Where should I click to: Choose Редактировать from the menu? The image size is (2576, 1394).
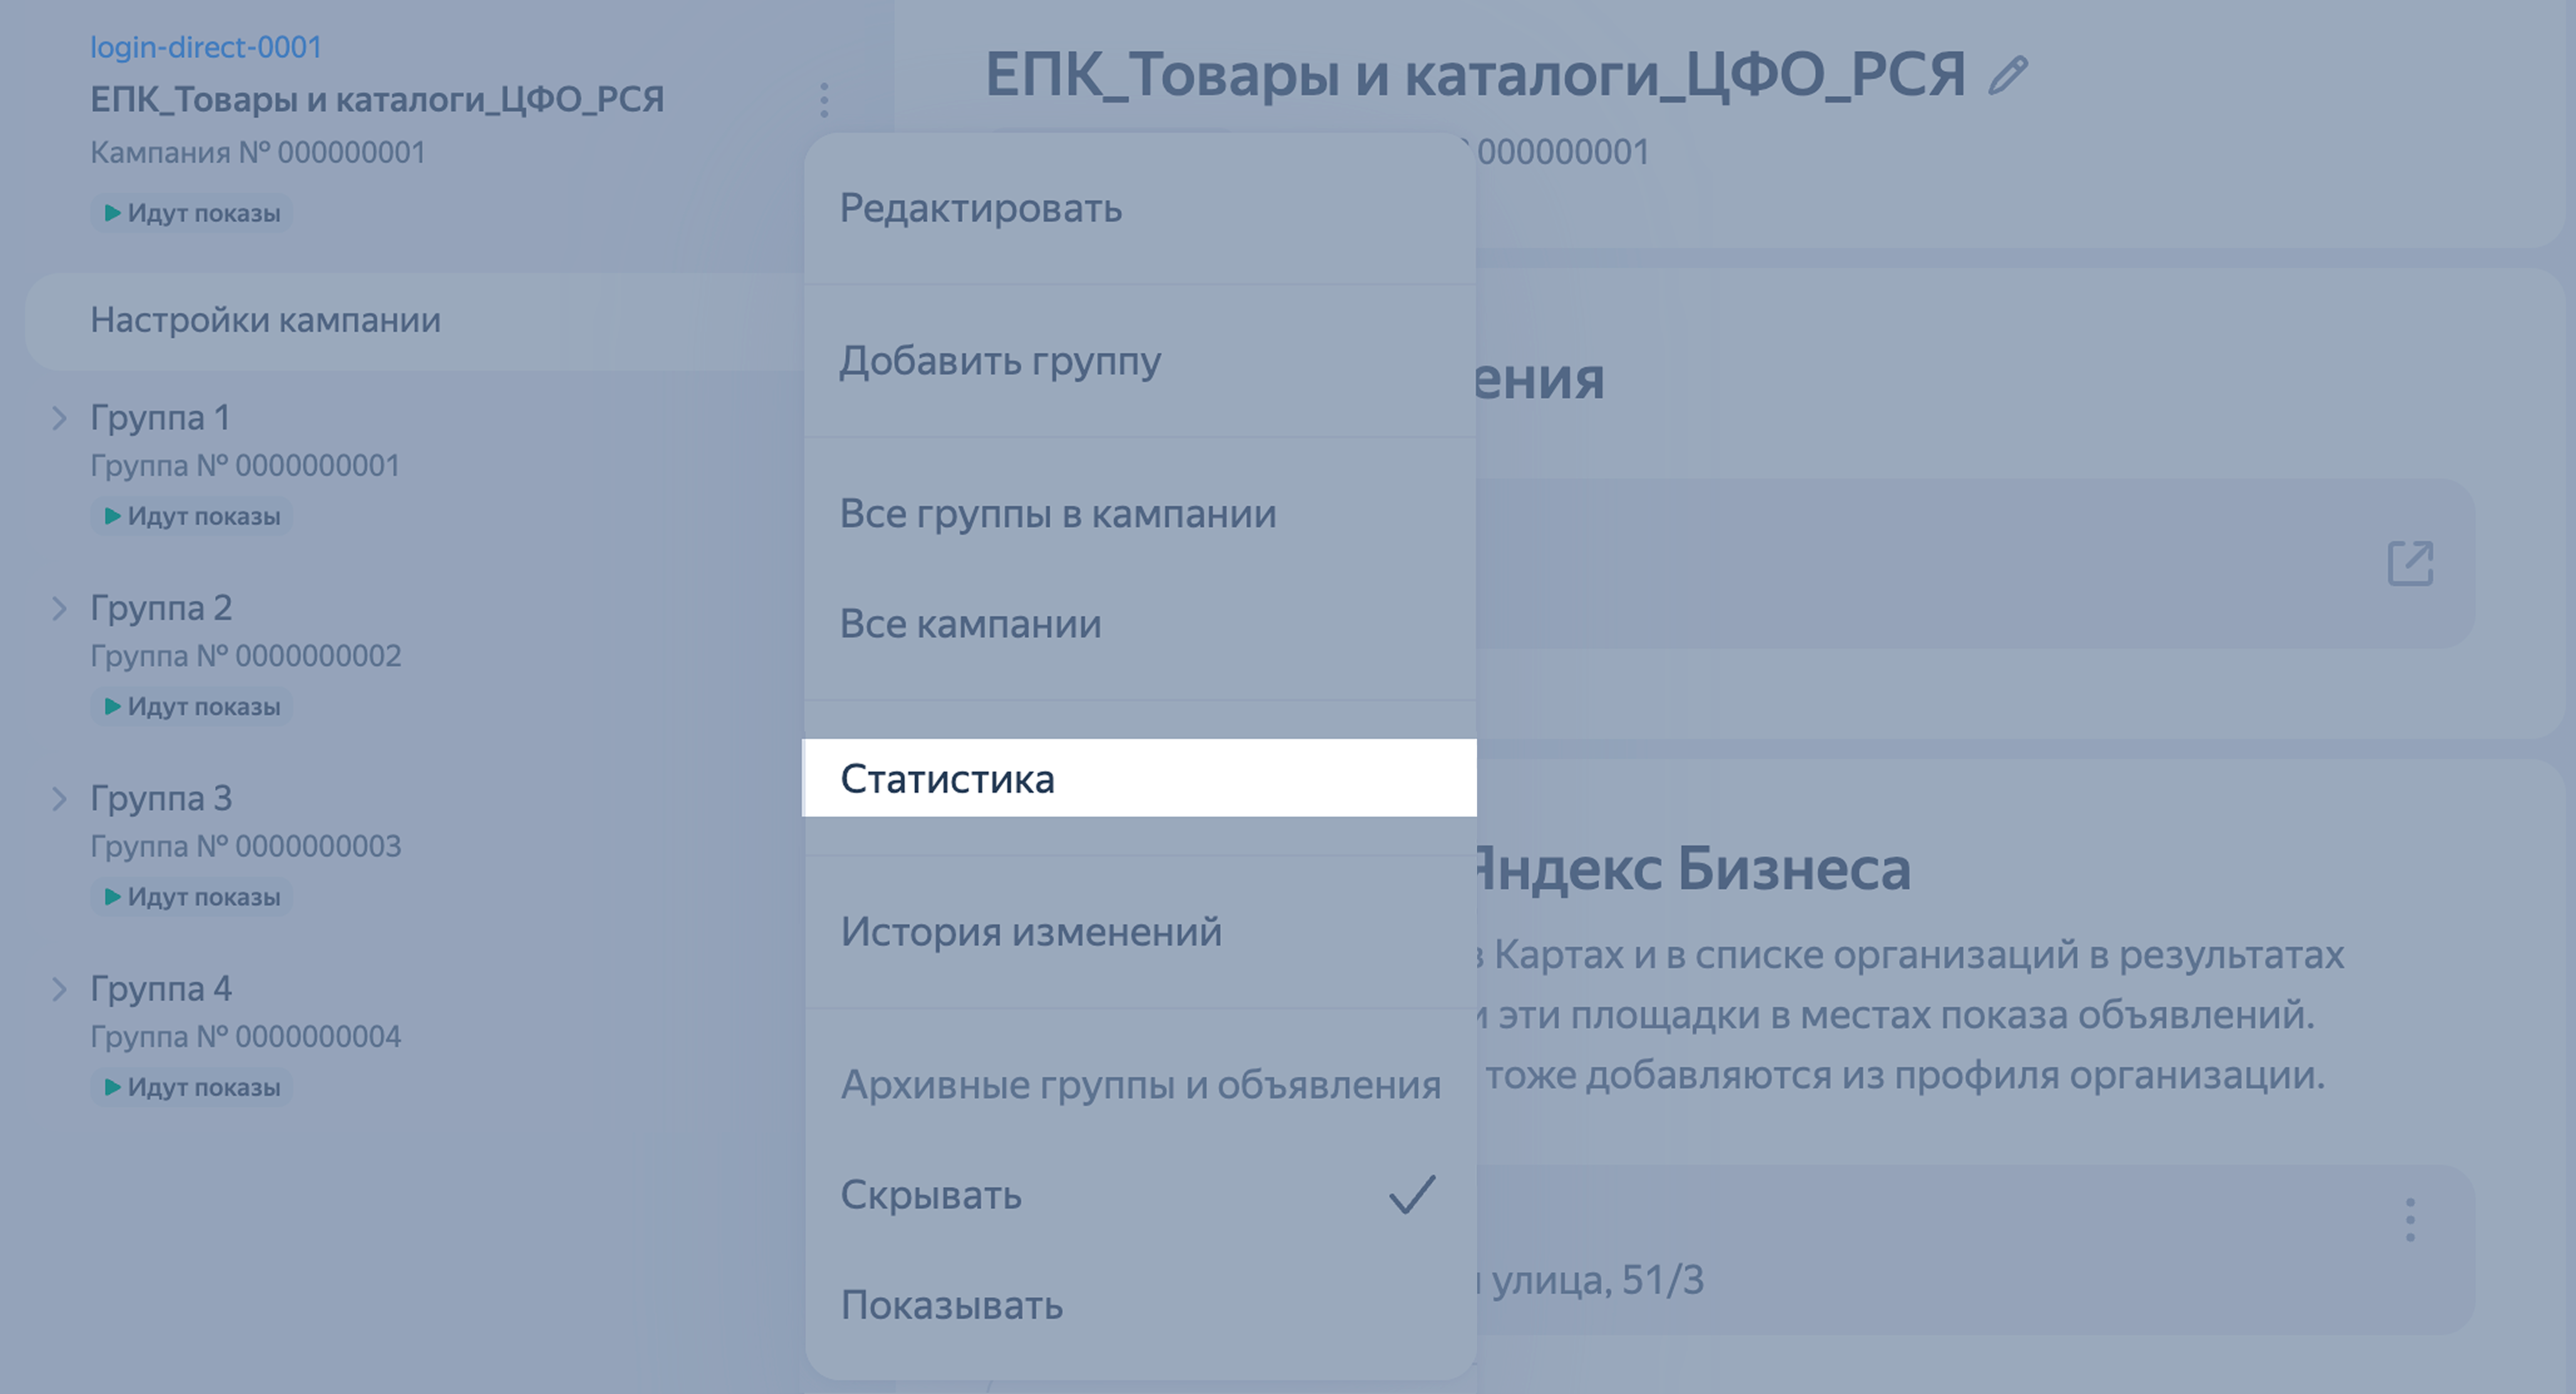(x=1140, y=209)
